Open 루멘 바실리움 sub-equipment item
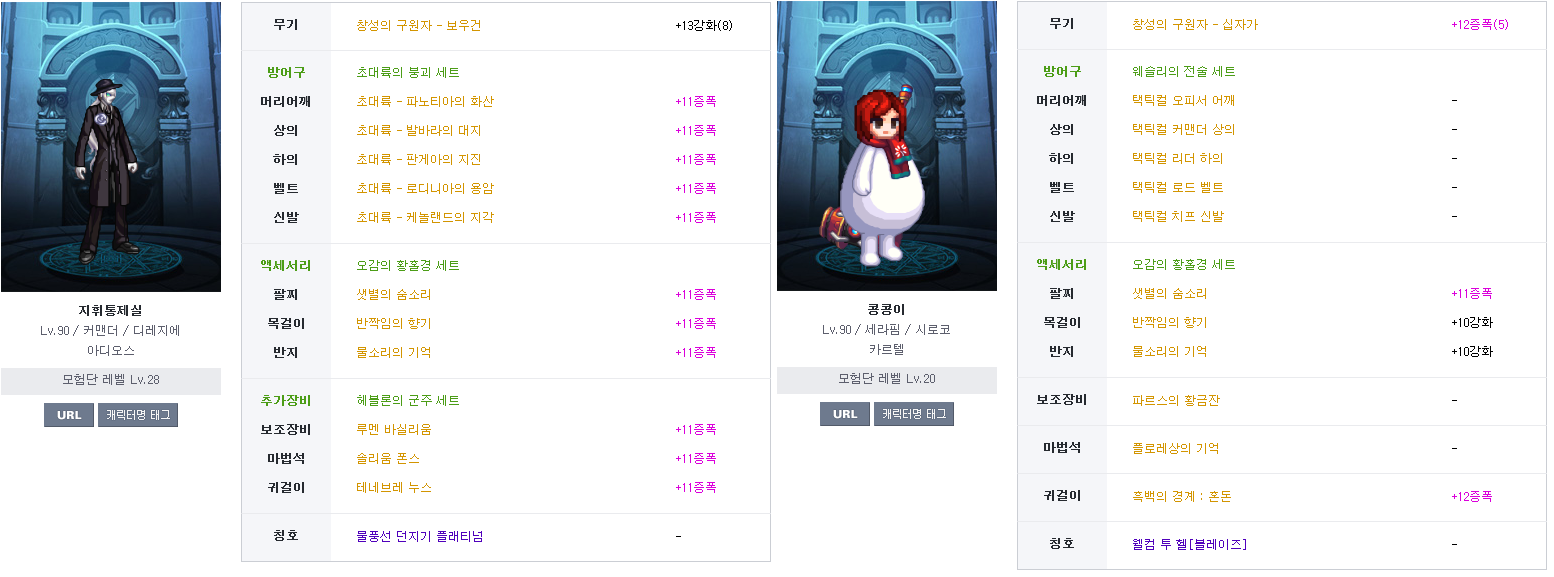Image resolution: width=1554 pixels, height=577 pixels. point(394,429)
